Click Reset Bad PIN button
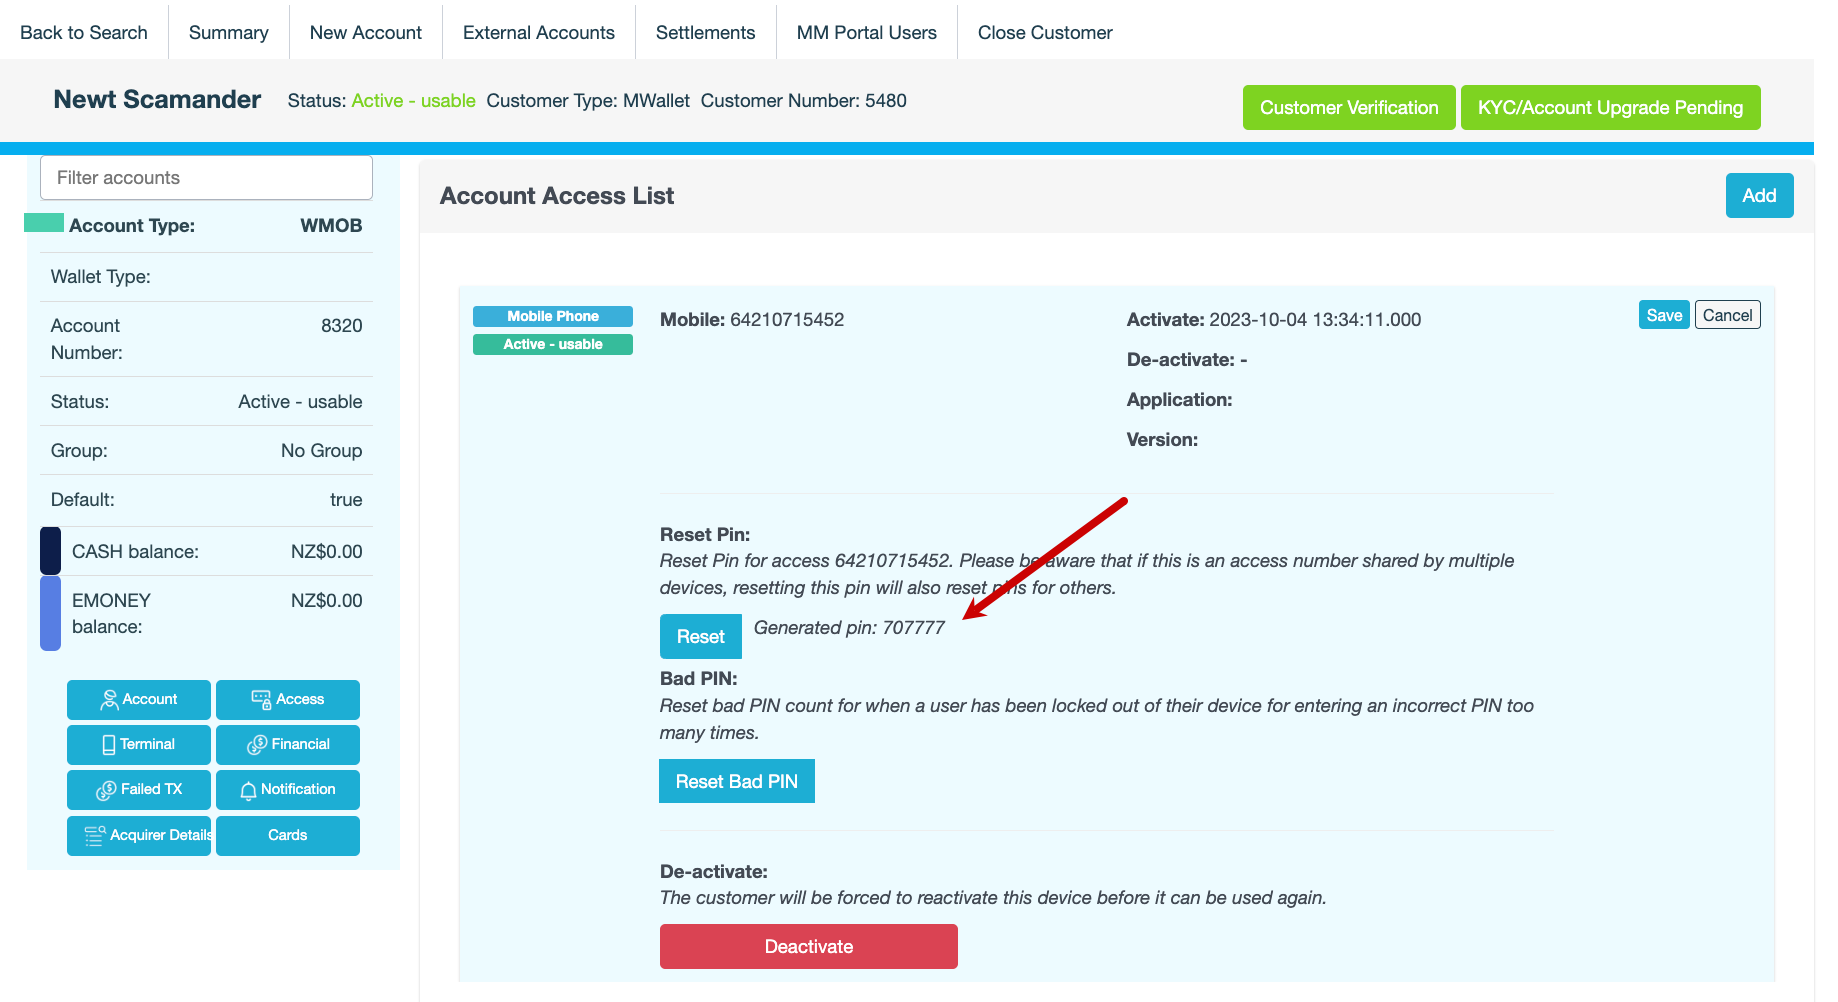 pos(736,781)
